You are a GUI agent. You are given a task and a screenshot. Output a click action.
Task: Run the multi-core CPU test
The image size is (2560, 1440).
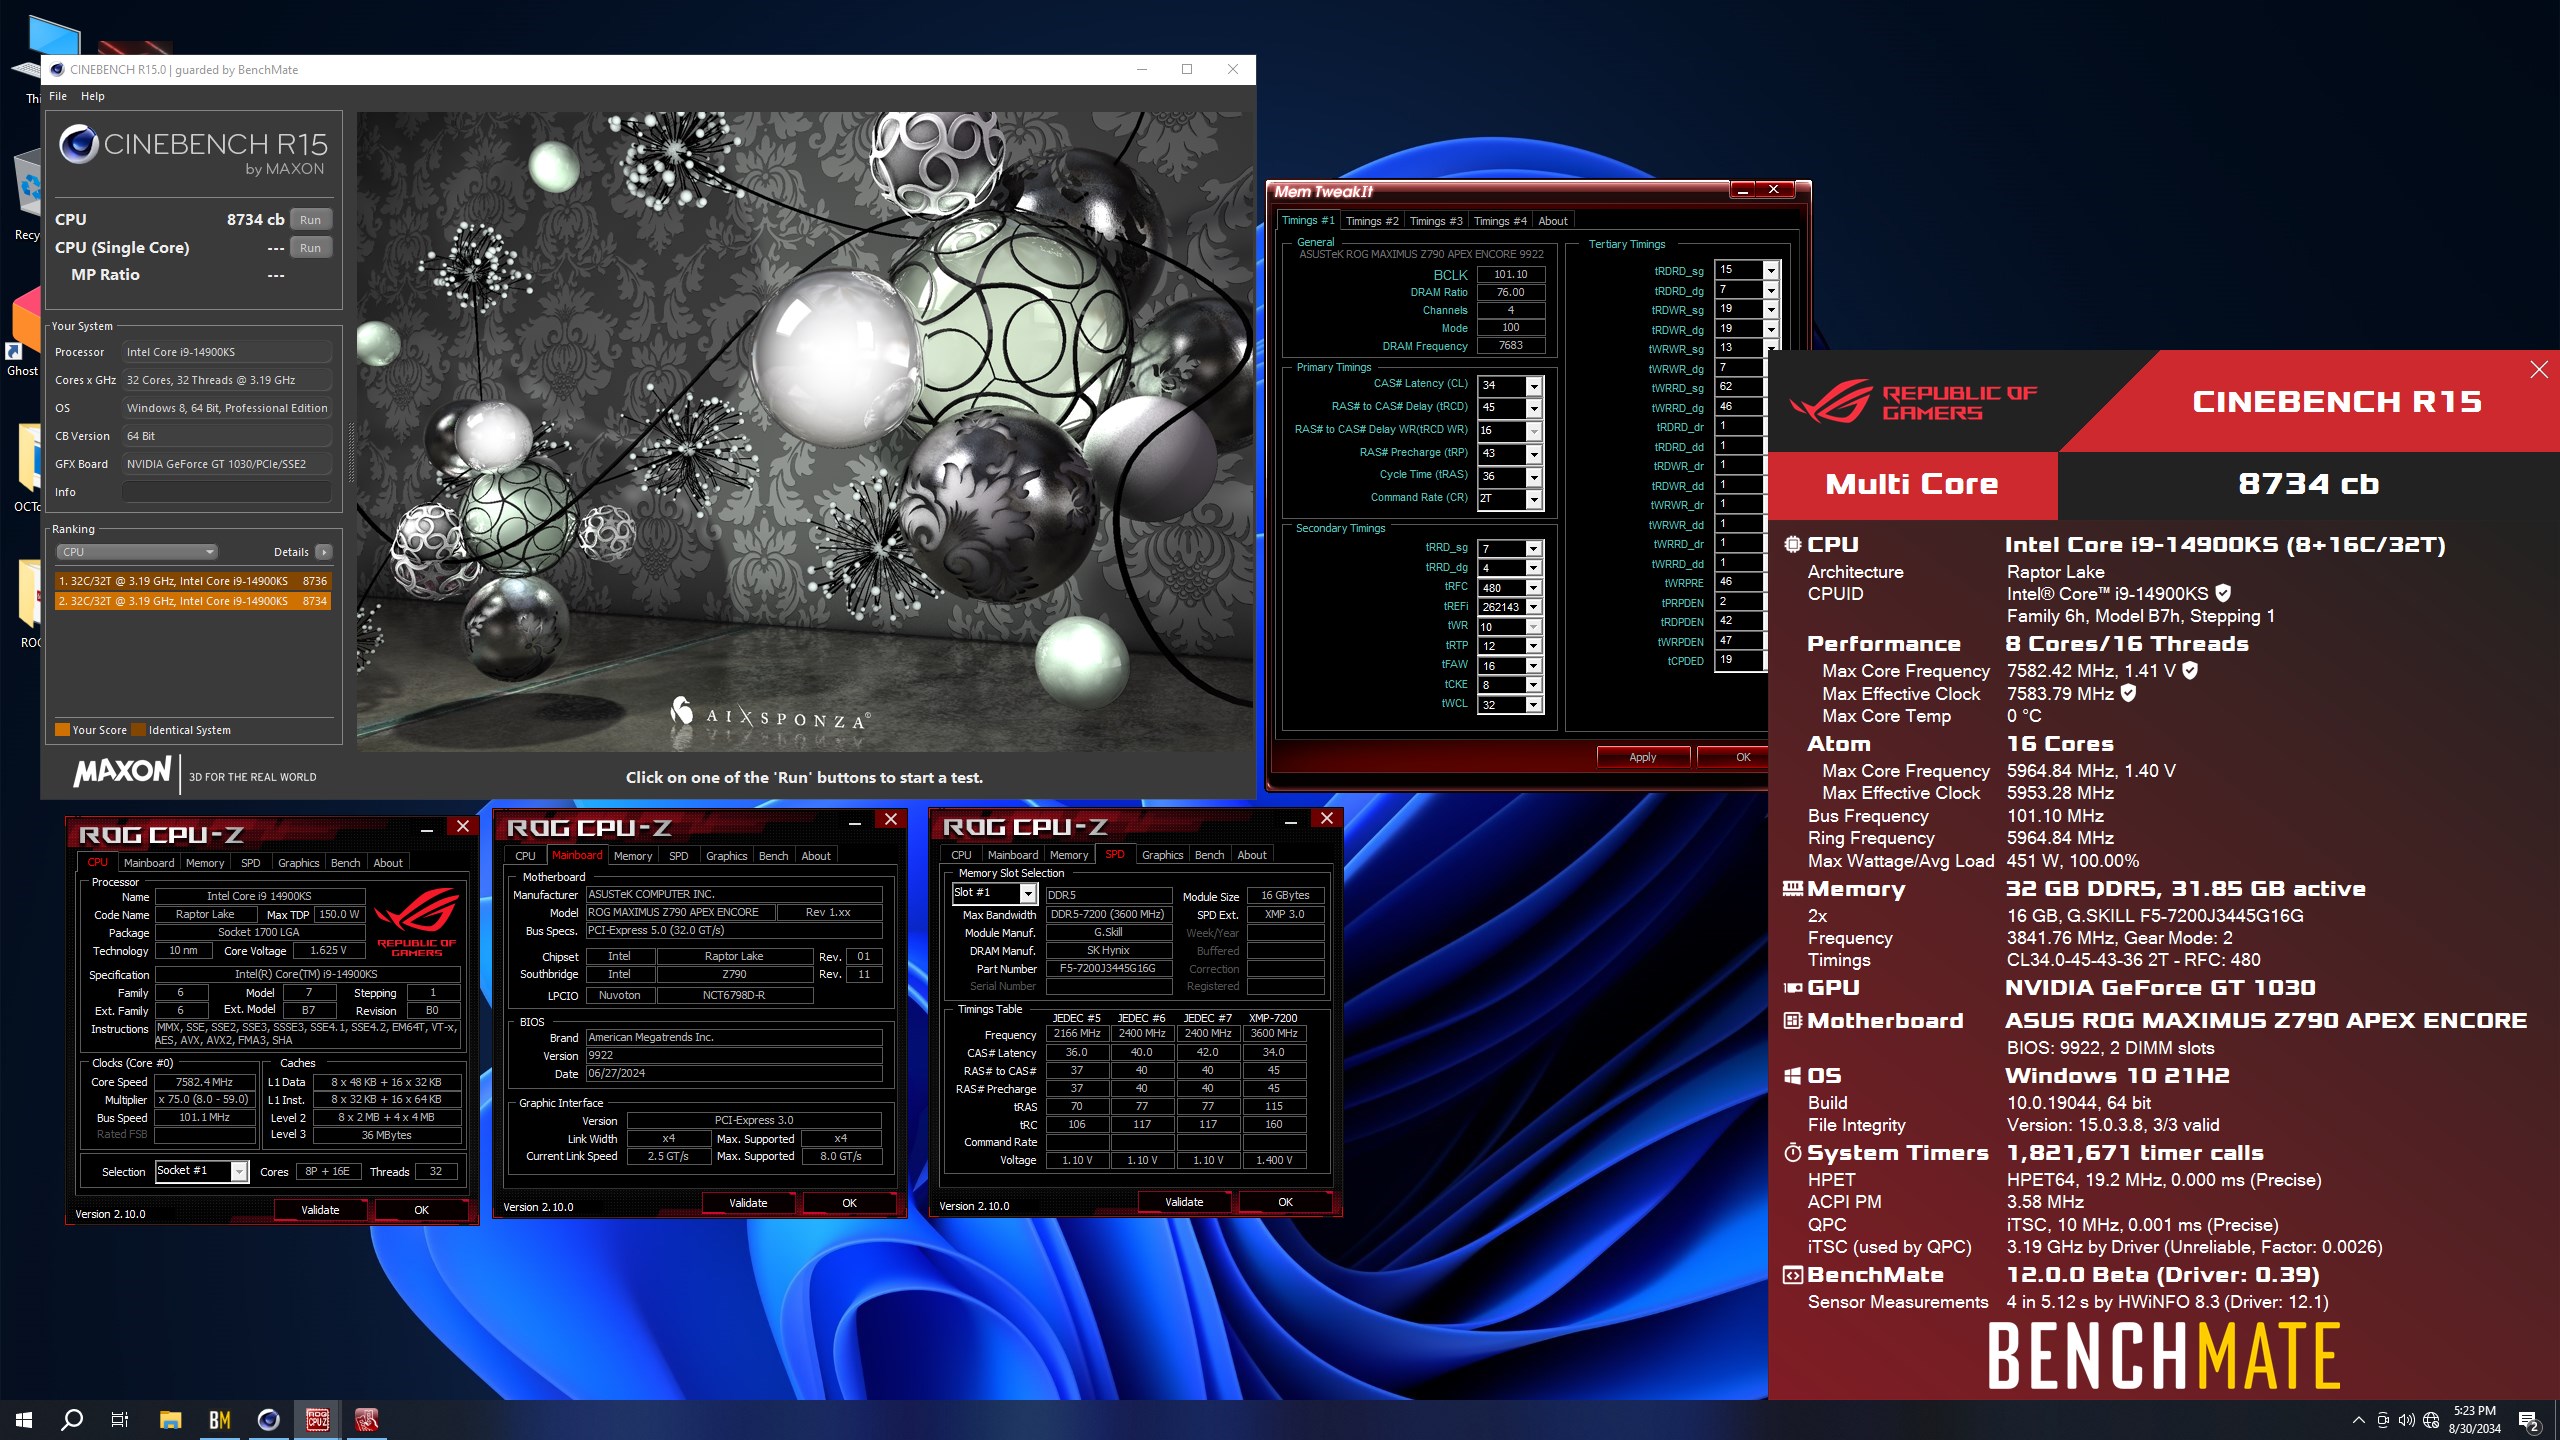(x=311, y=220)
